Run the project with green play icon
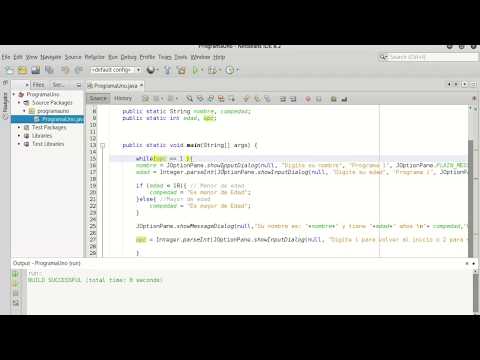The width and height of the screenshot is (480, 360). point(195,70)
